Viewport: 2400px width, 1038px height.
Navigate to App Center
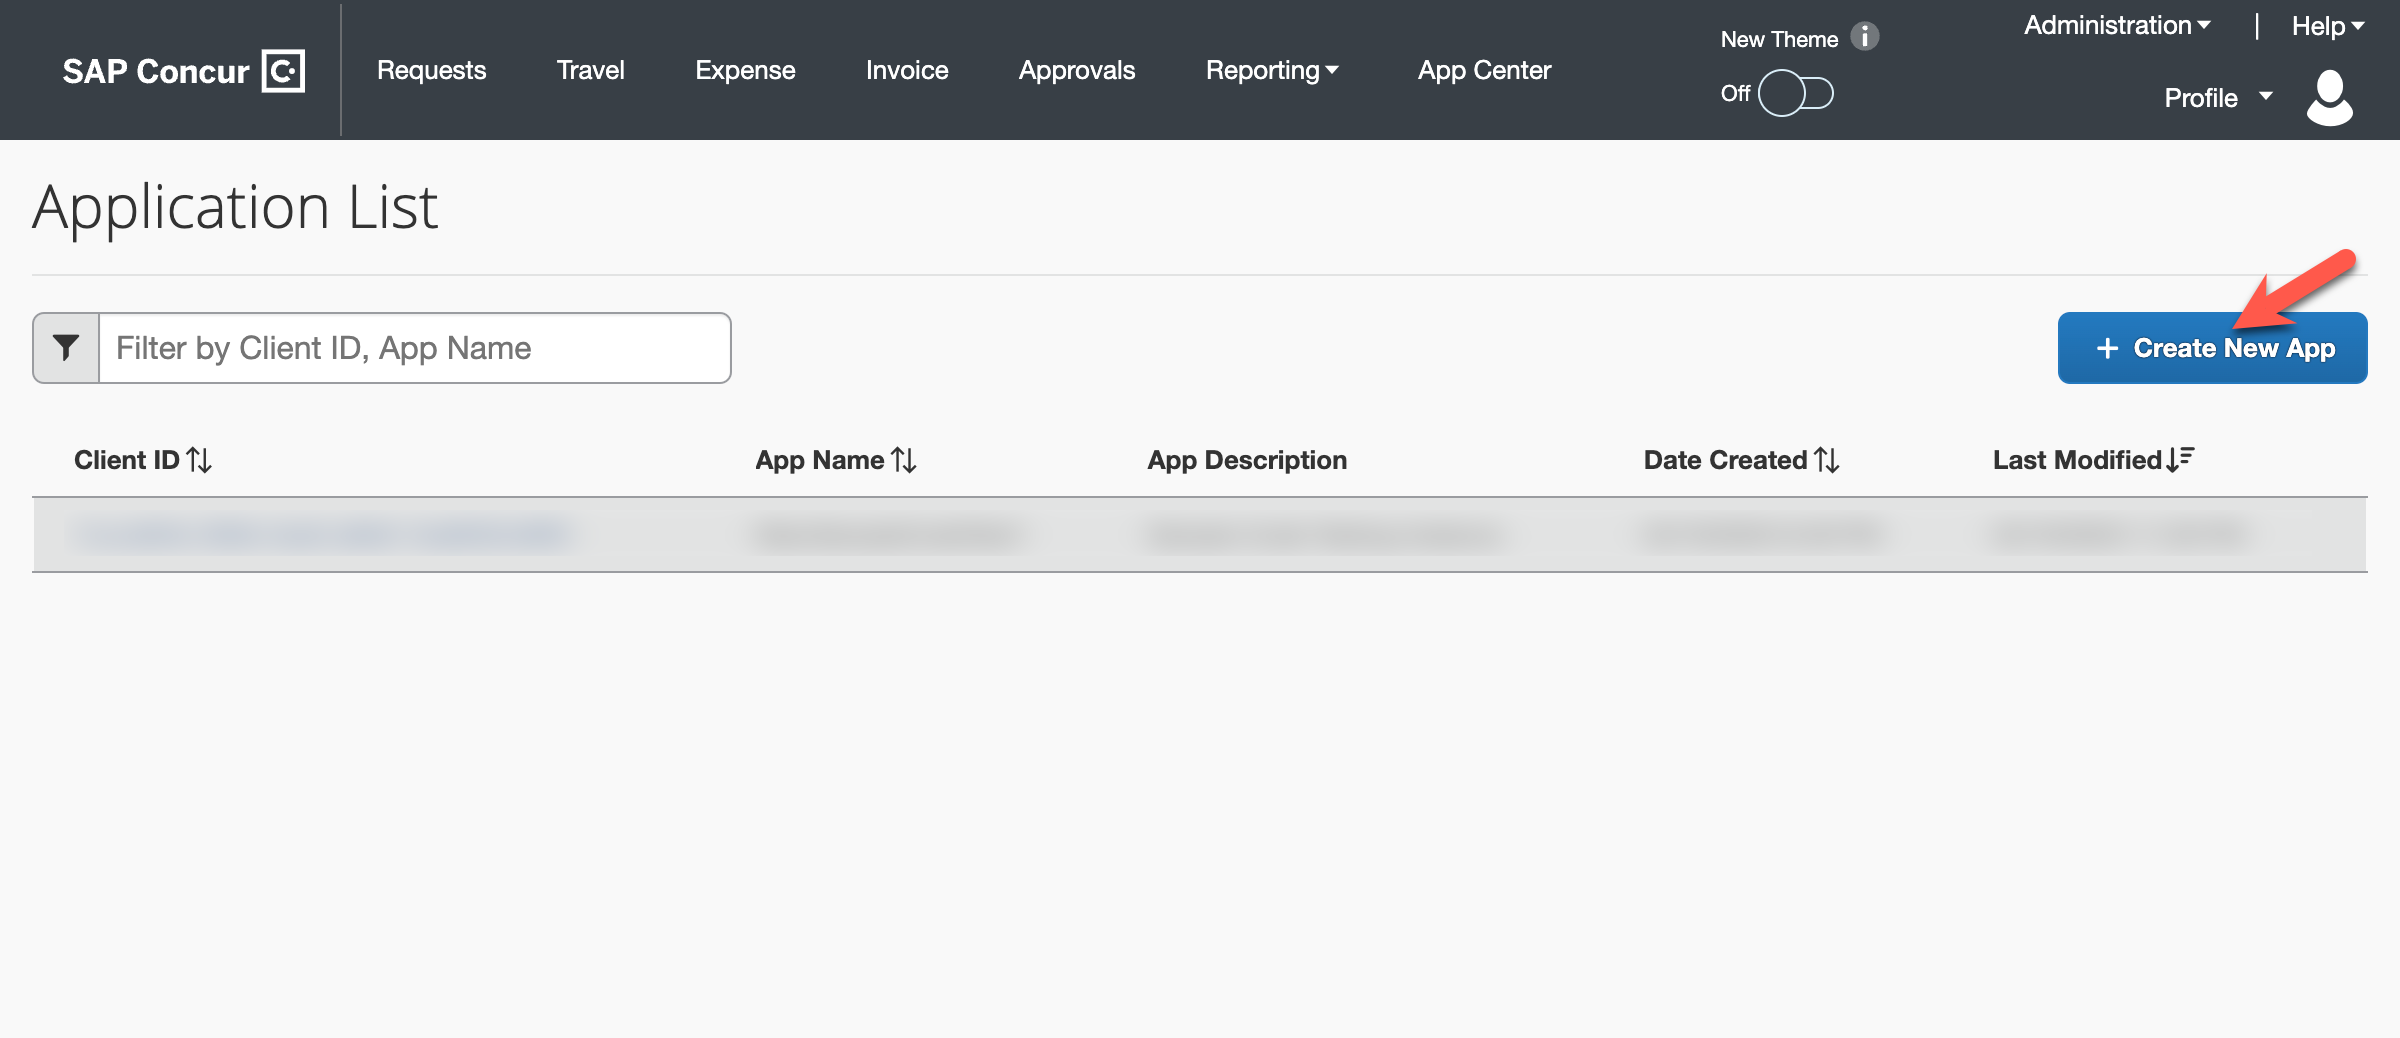1484,70
